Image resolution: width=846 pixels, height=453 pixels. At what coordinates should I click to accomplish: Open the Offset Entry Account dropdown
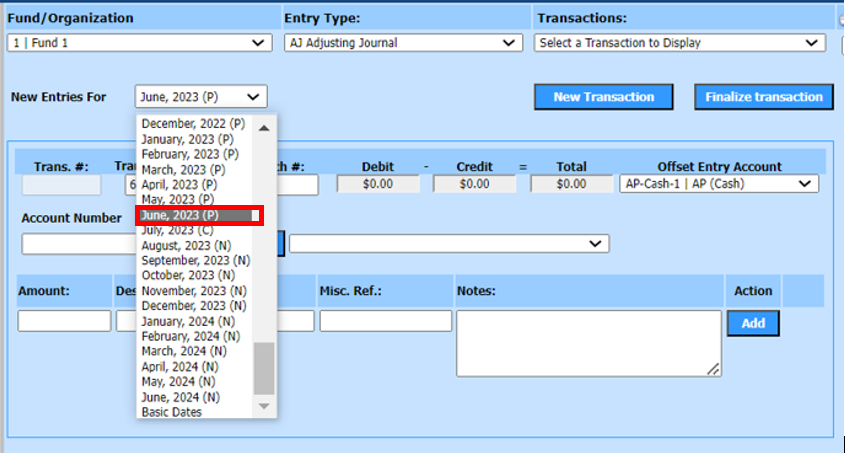[x=718, y=184]
